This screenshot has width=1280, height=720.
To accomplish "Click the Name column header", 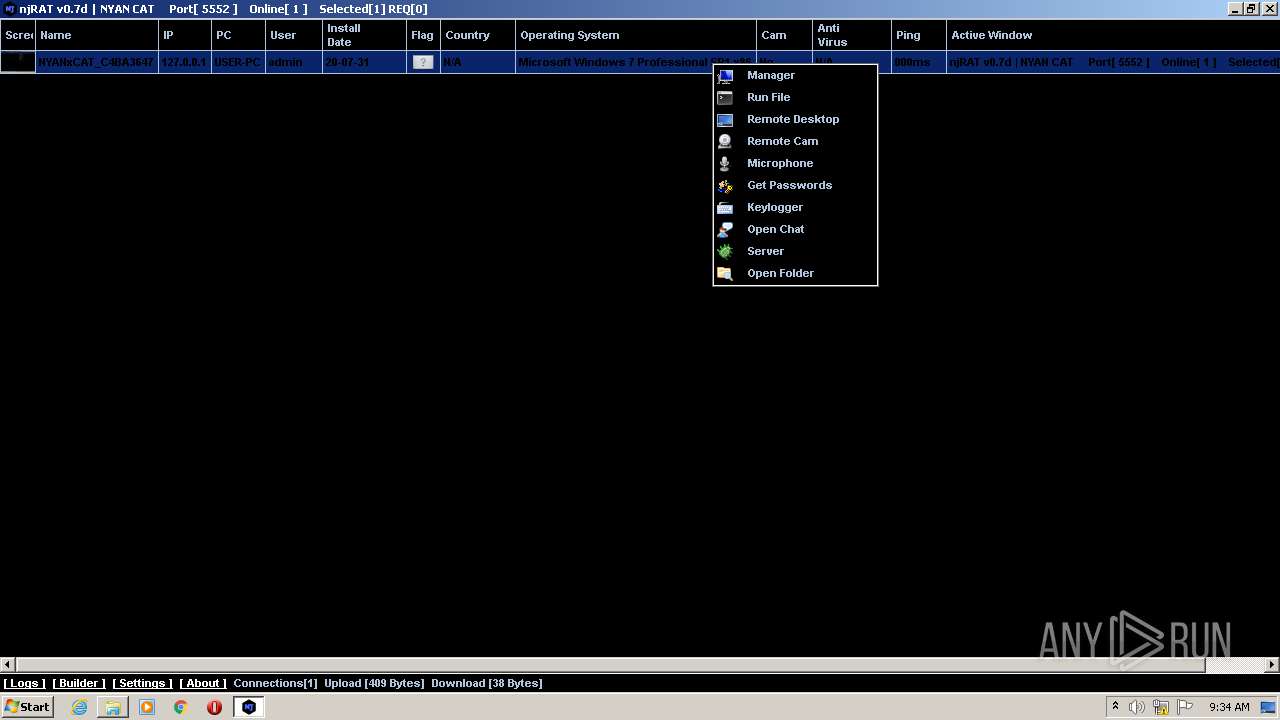I will point(97,35).
